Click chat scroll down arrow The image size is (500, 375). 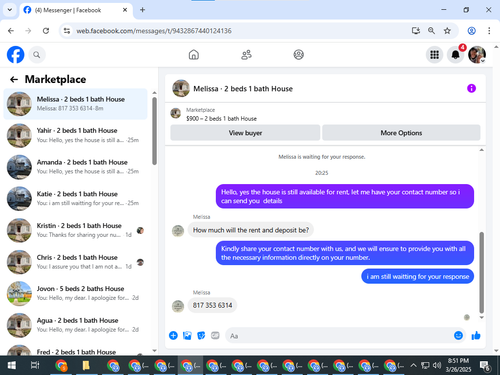pyautogui.click(x=481, y=317)
